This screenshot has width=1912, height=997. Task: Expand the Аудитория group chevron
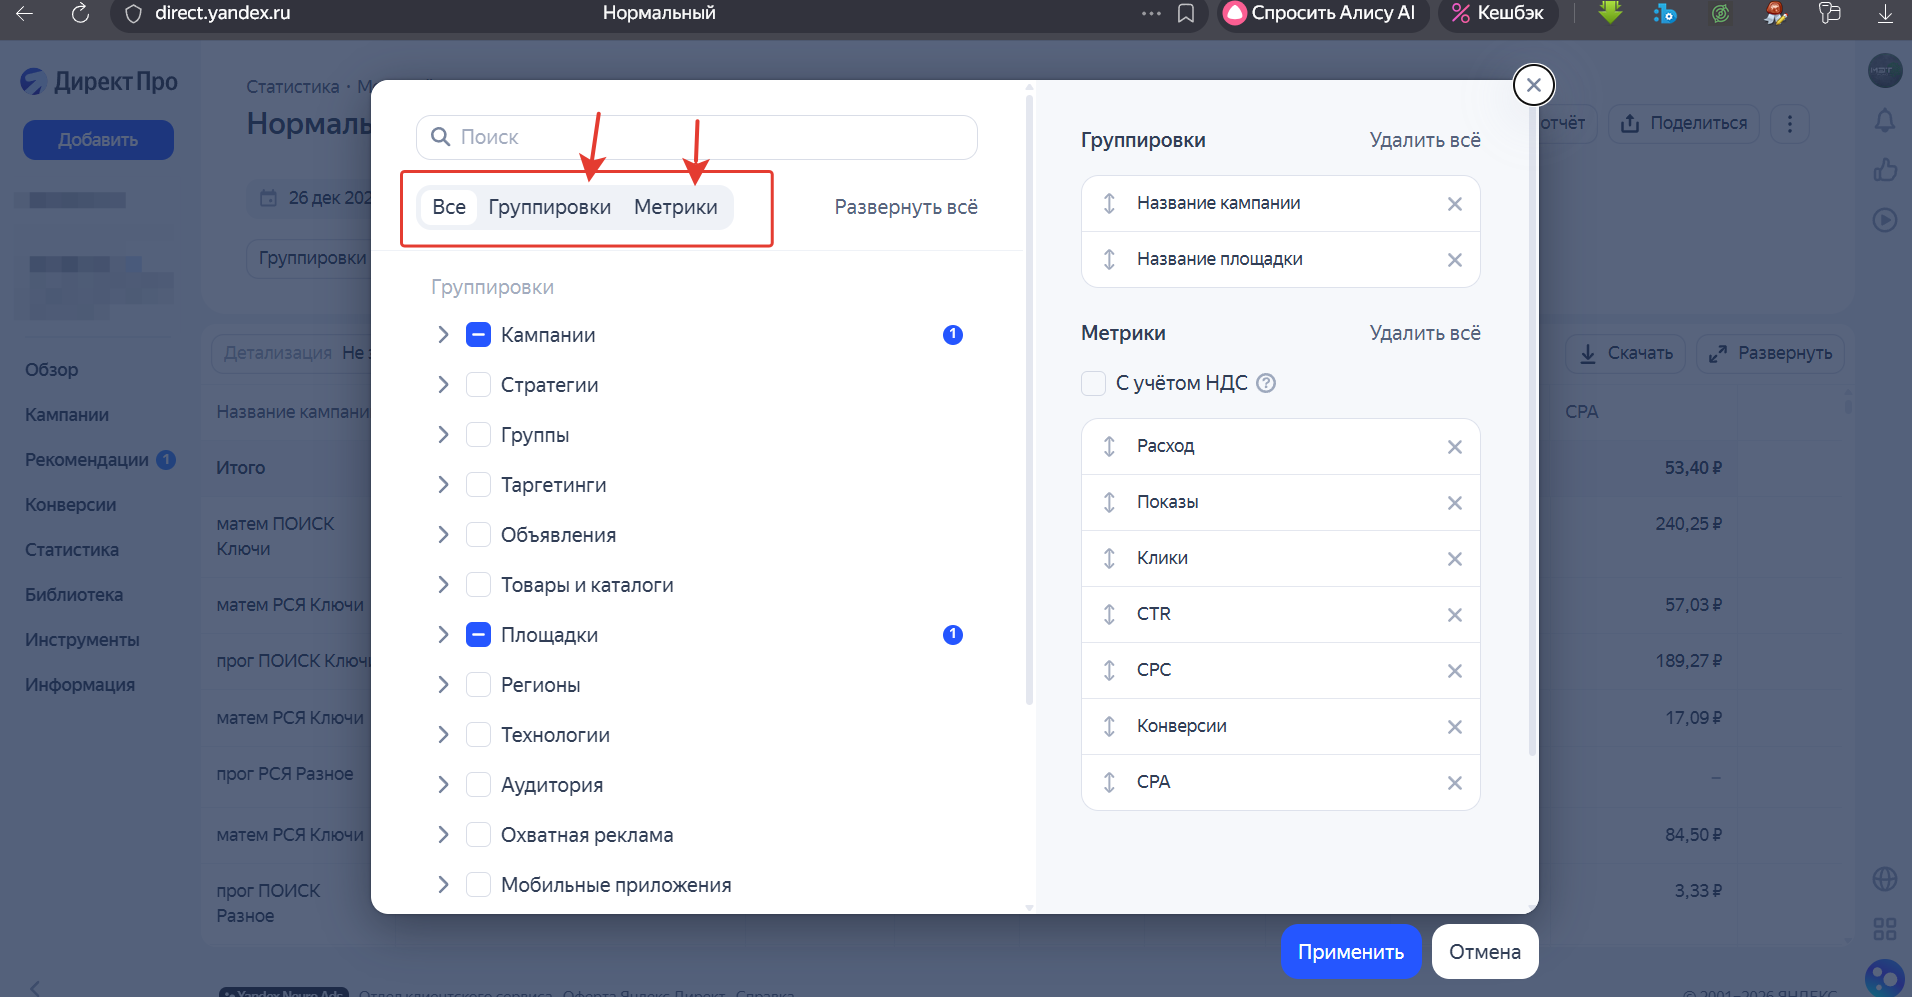[x=443, y=785]
